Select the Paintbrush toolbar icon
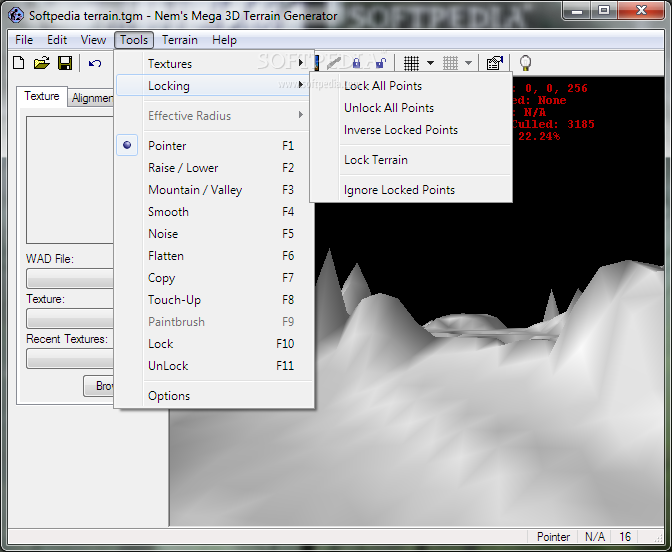The image size is (672, 552). (x=333, y=63)
